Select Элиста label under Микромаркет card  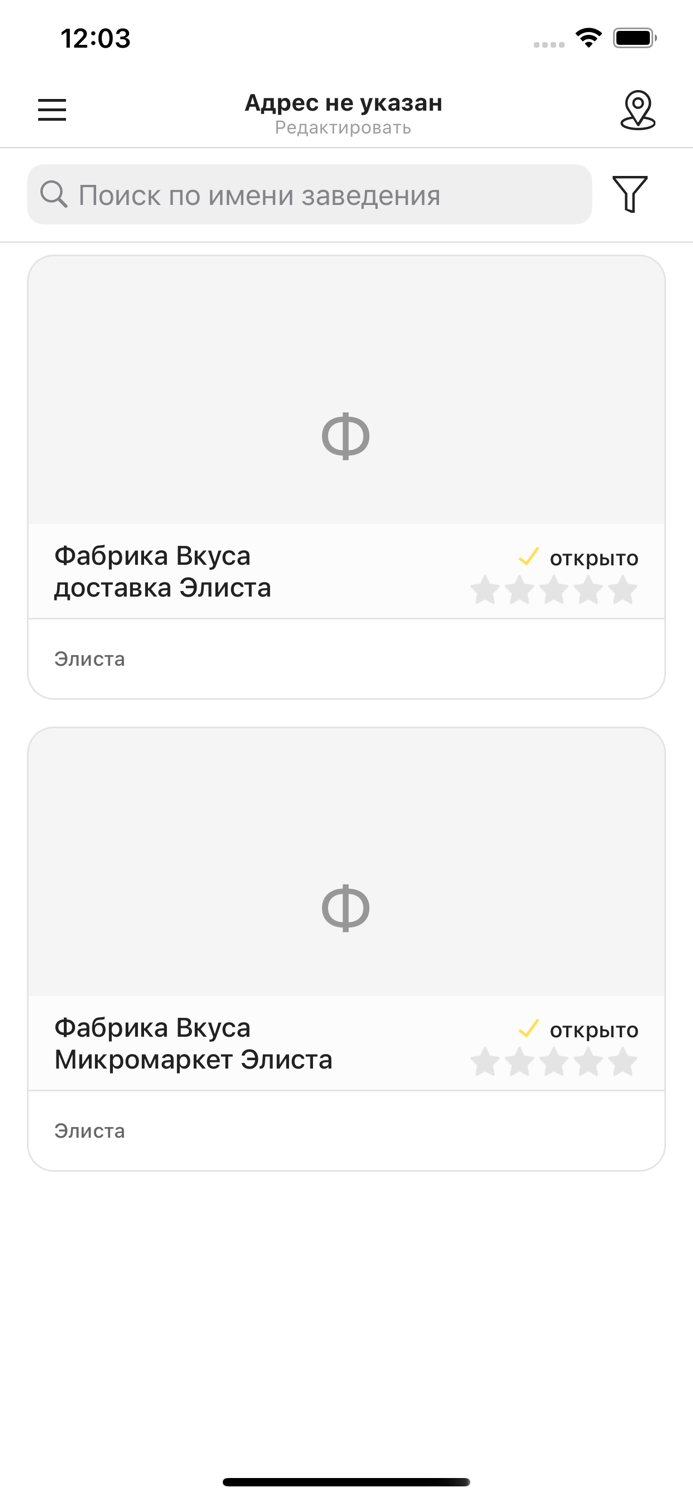point(89,1131)
